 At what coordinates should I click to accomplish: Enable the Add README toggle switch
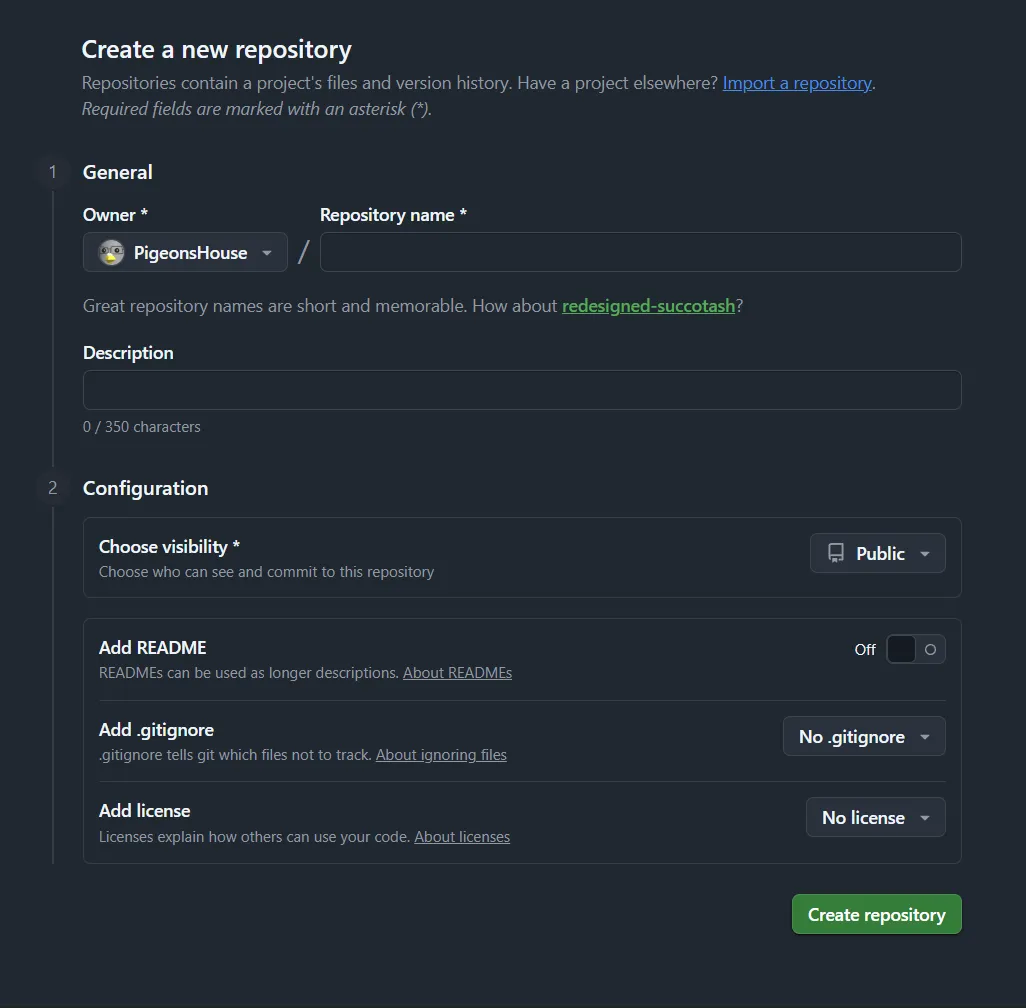915,649
